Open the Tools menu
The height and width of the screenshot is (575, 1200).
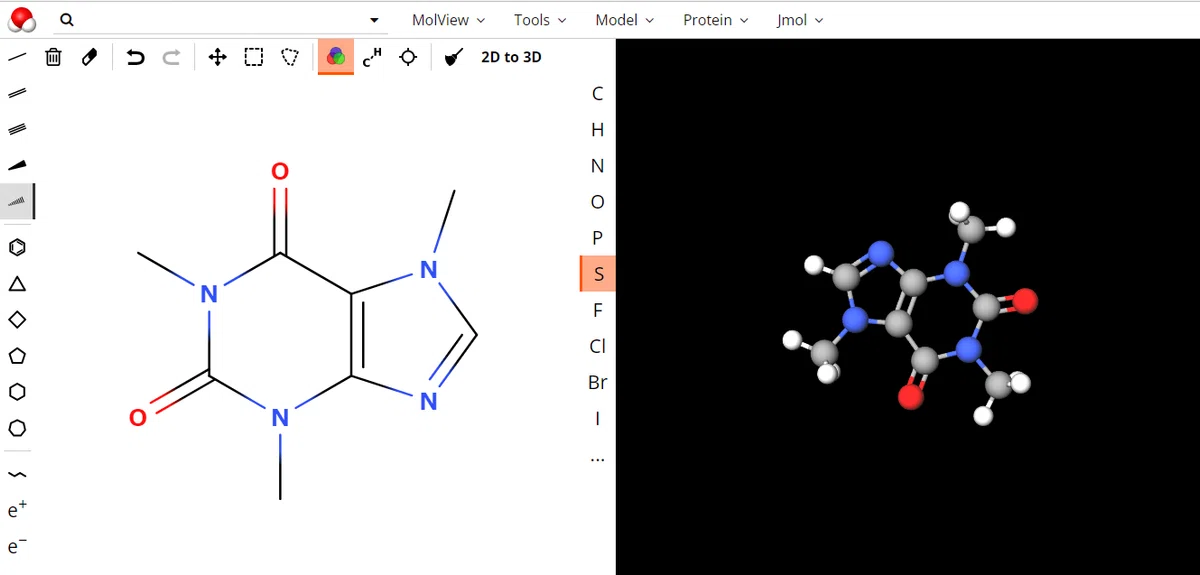pos(540,20)
